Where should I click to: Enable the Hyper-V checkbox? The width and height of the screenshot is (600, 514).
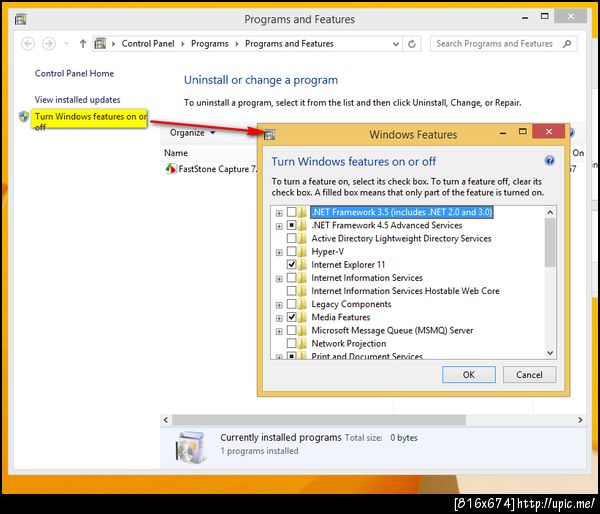point(292,251)
